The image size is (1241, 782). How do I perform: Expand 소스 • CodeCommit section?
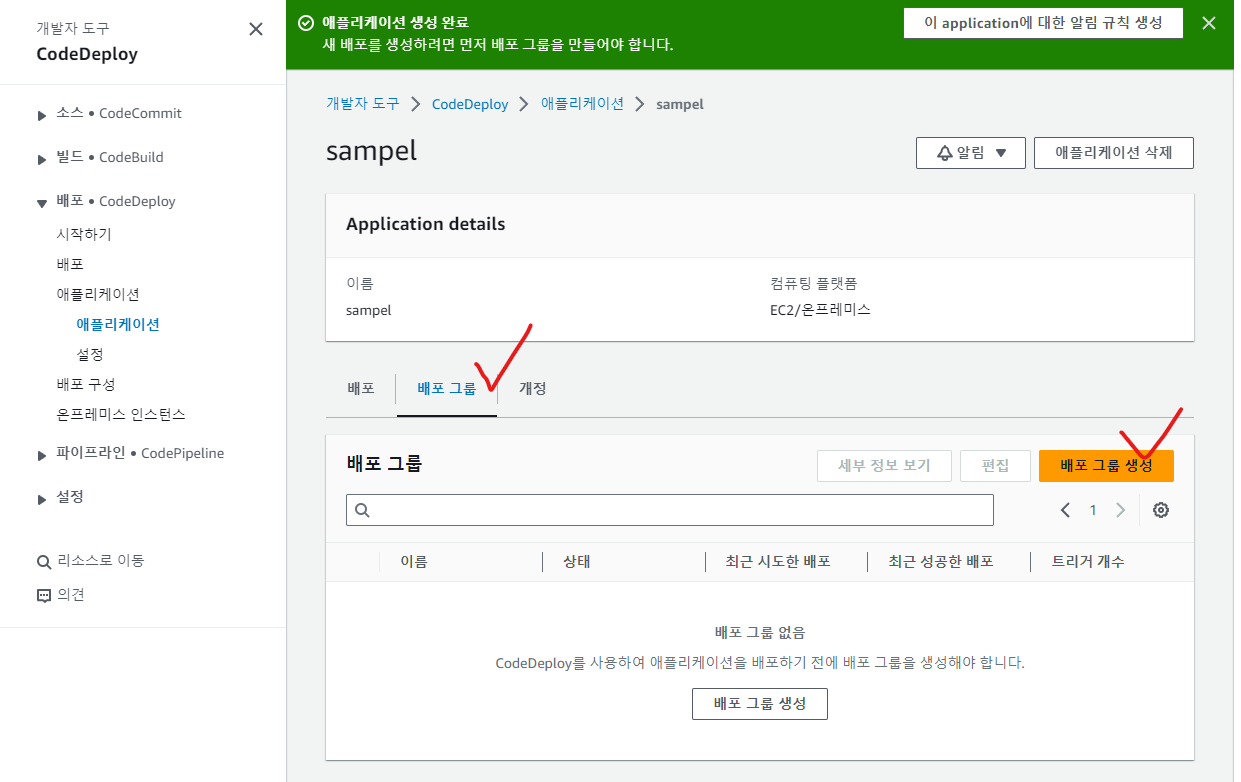41,115
